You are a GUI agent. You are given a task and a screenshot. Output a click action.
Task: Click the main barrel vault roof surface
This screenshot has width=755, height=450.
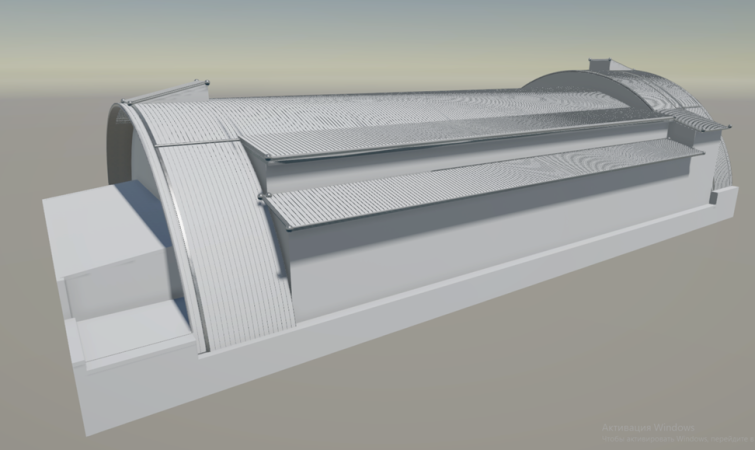(x=385, y=113)
